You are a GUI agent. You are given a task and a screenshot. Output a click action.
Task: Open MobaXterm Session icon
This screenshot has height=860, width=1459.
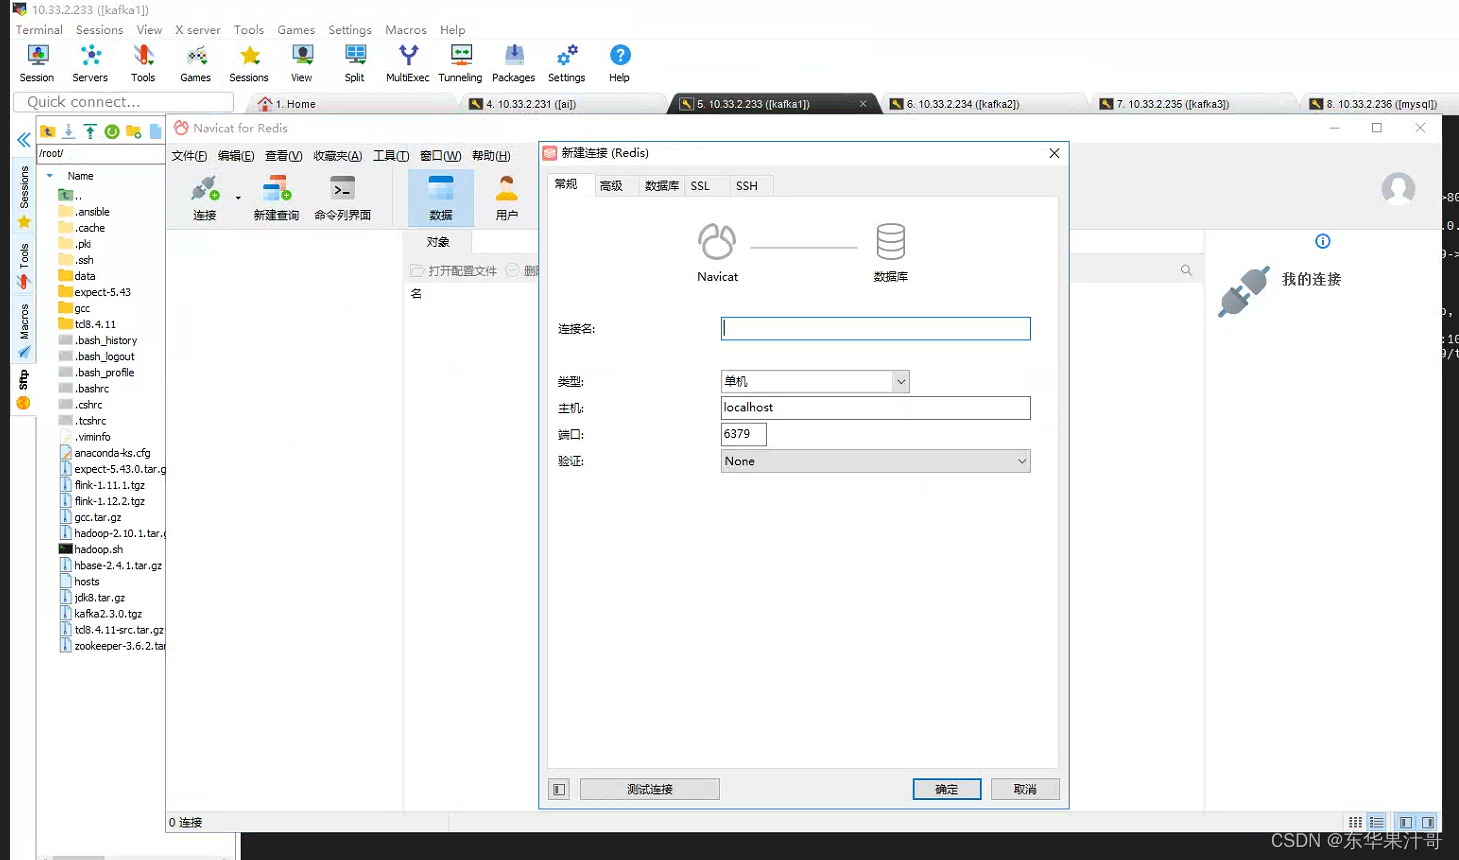coord(37,55)
